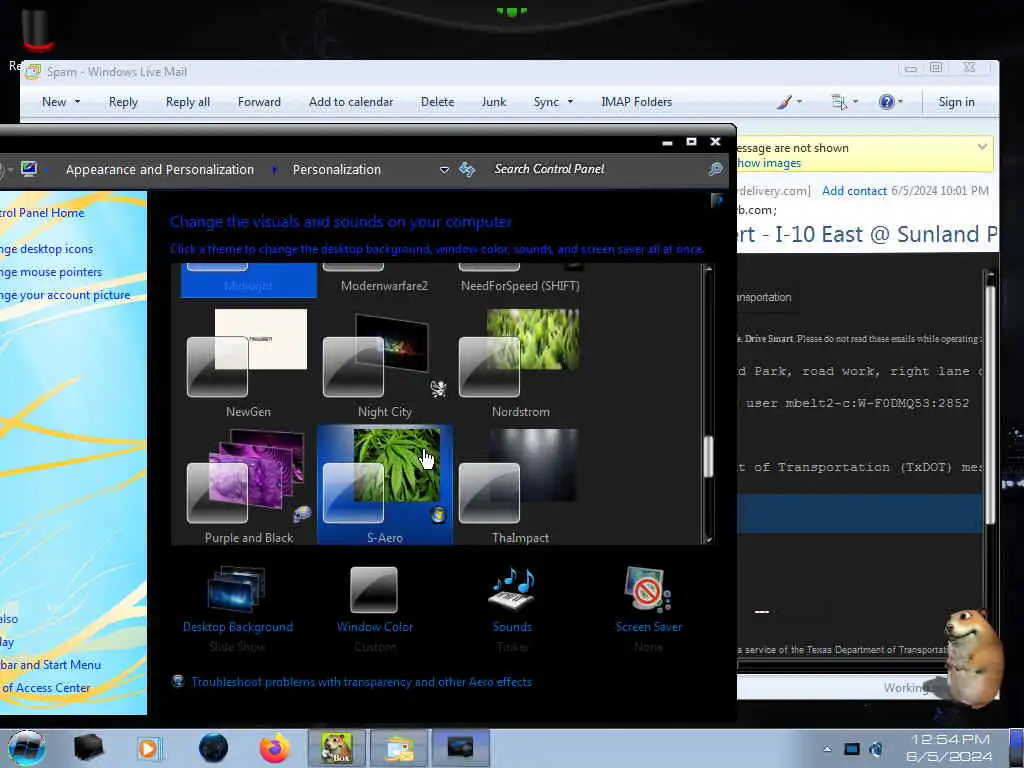Click Add to calendar in Live Mail

[x=351, y=102]
